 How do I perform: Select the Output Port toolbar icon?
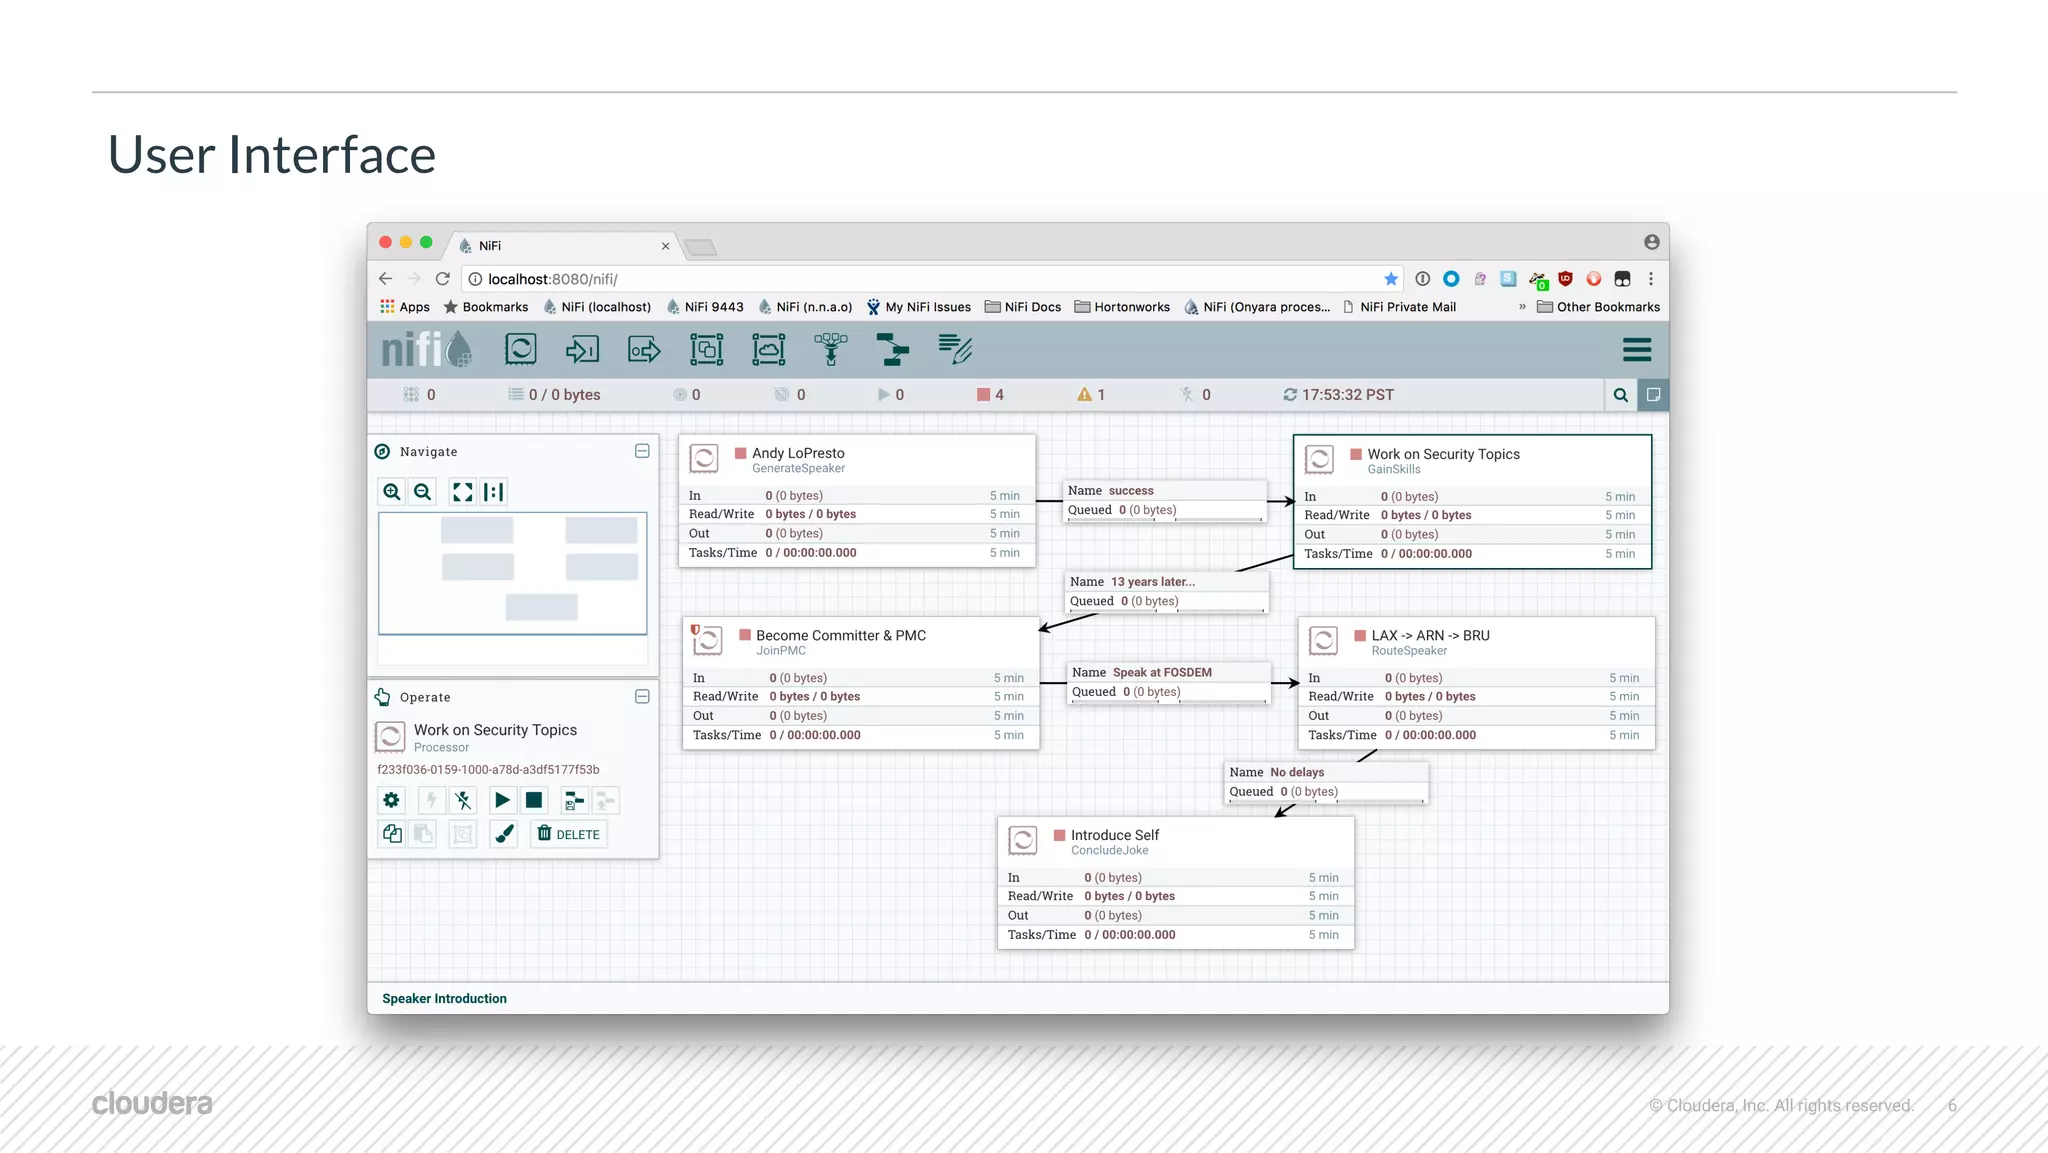(644, 350)
